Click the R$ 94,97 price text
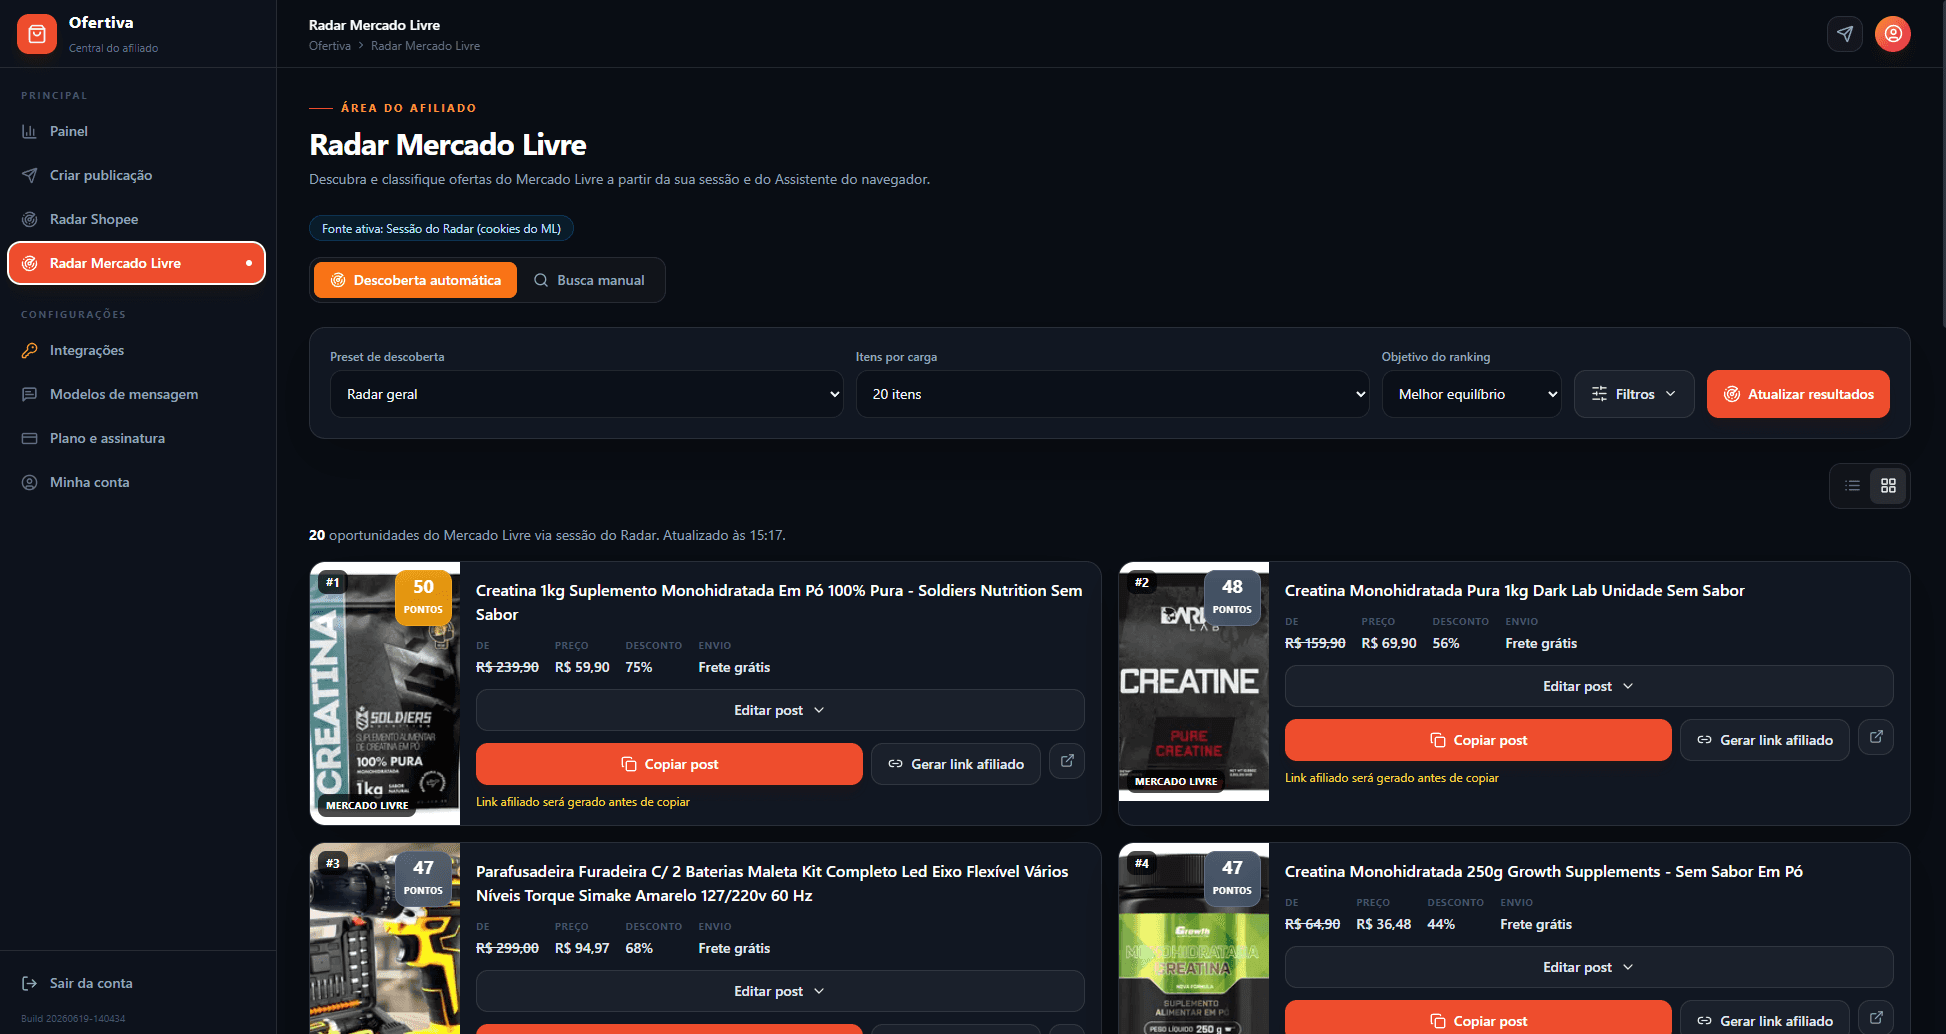 tap(582, 948)
